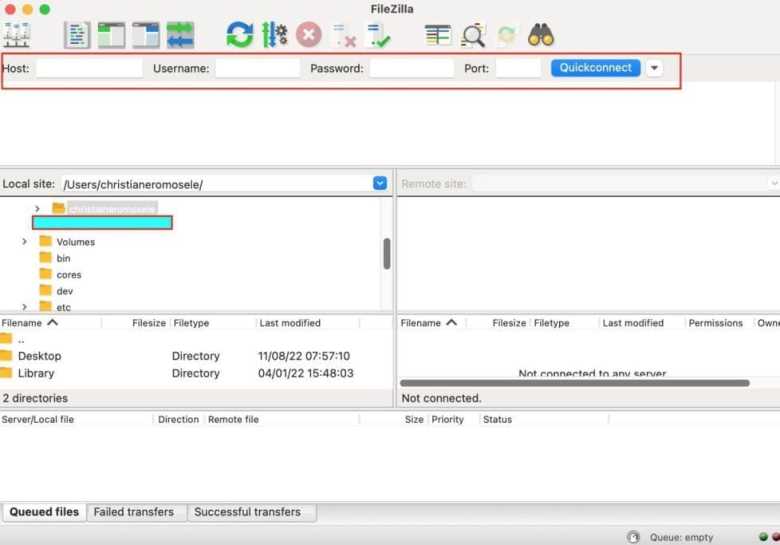Select the bin folder
780x545 pixels.
[63, 258]
